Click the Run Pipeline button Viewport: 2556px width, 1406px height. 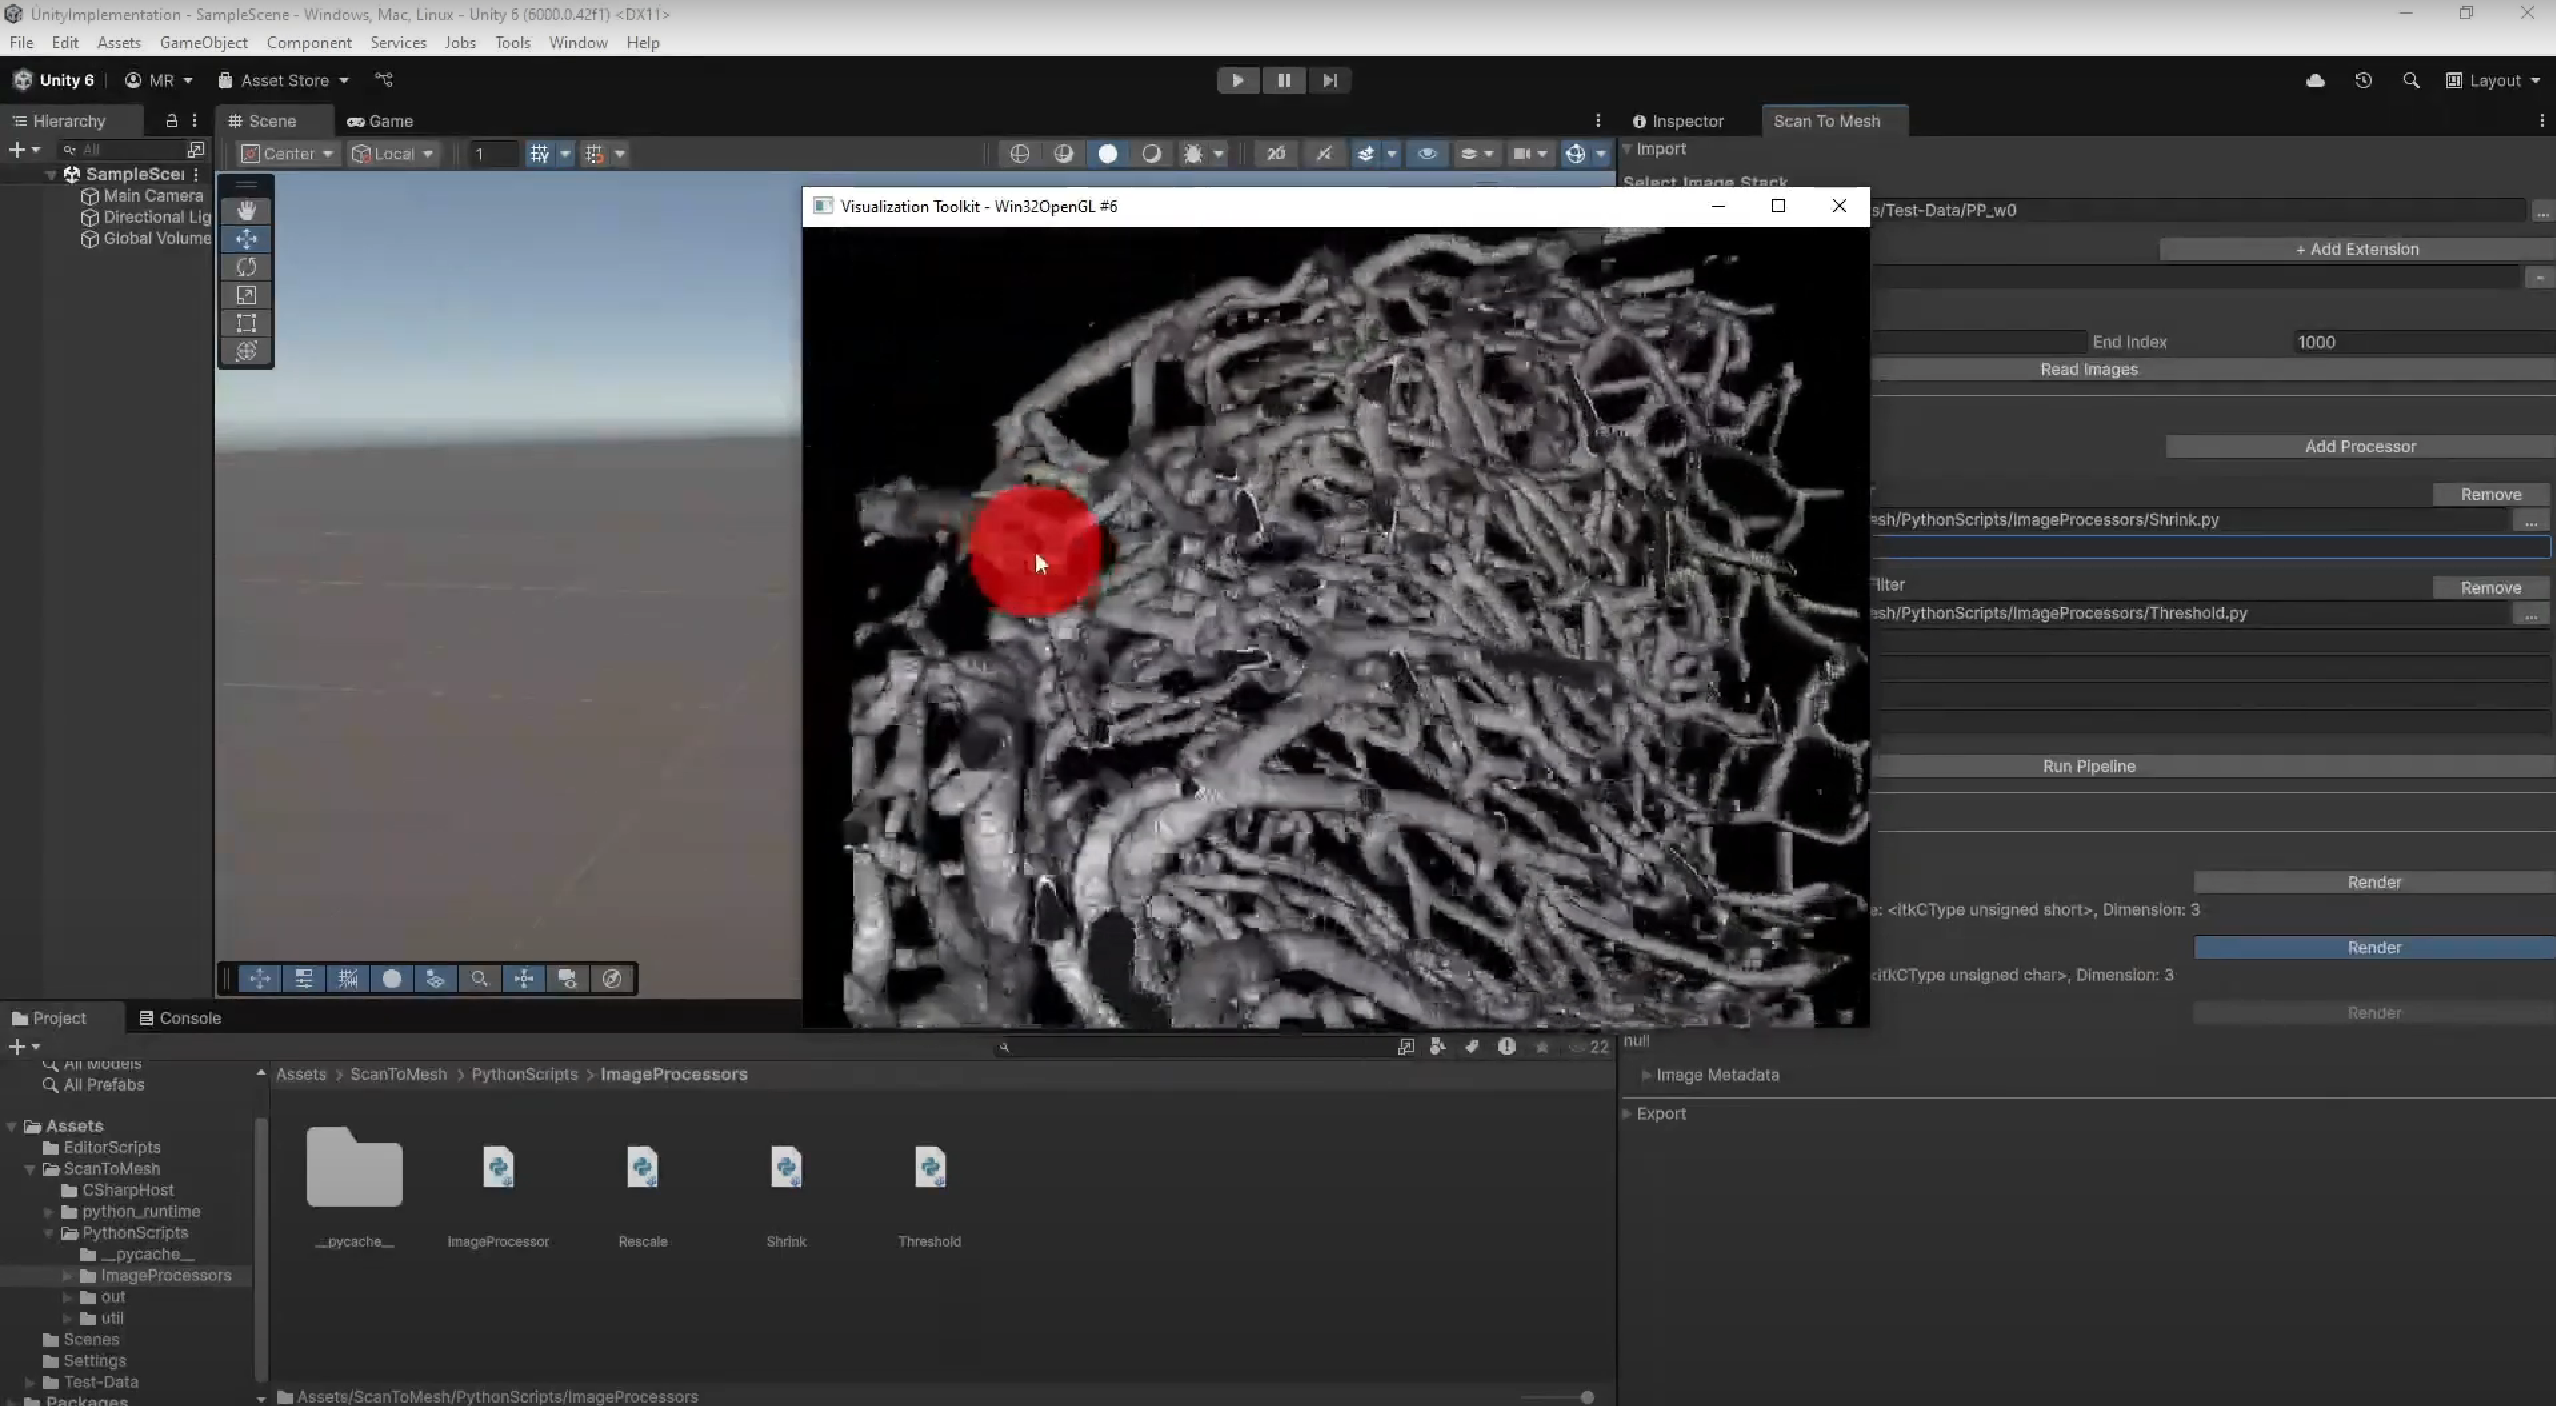pos(2088,767)
